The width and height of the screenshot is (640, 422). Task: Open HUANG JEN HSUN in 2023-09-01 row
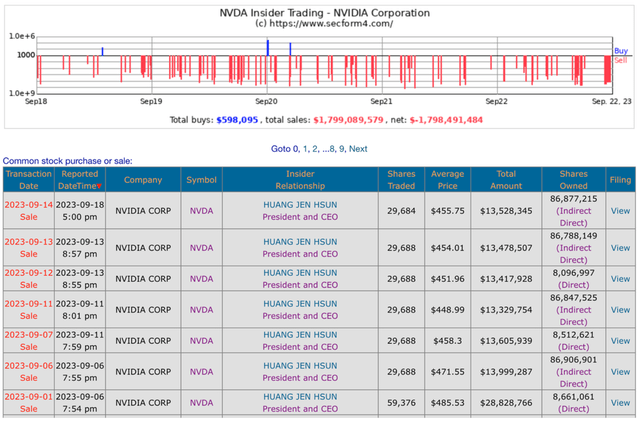point(300,397)
